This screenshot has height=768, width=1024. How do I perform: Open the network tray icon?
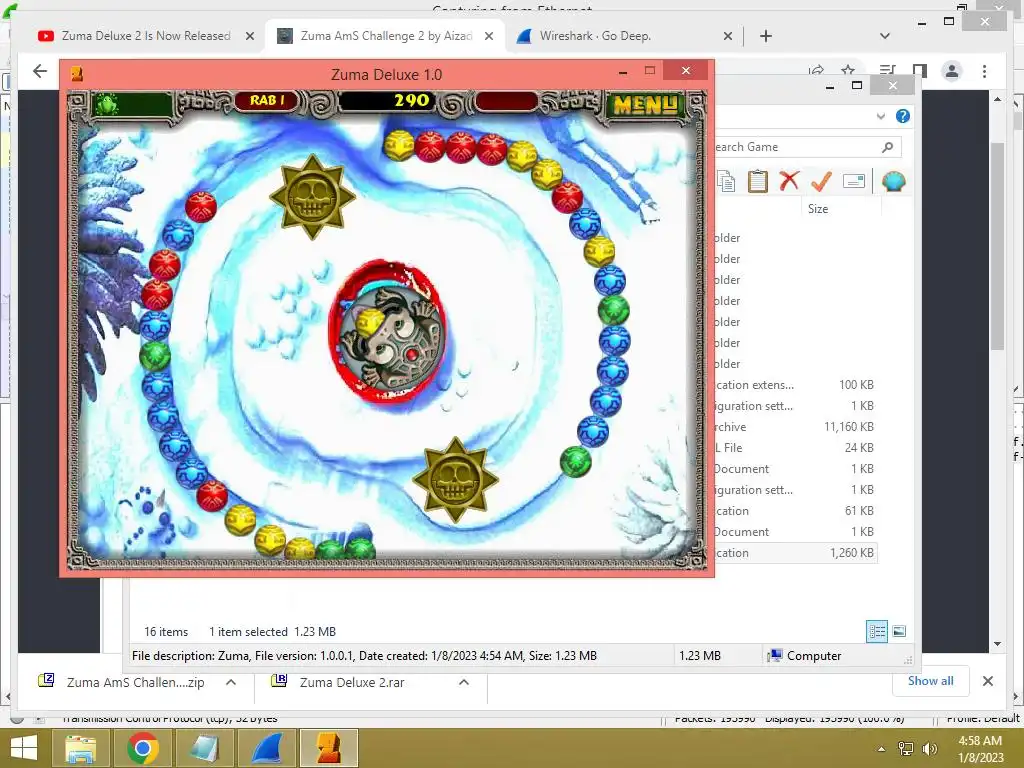pyautogui.click(x=906, y=749)
